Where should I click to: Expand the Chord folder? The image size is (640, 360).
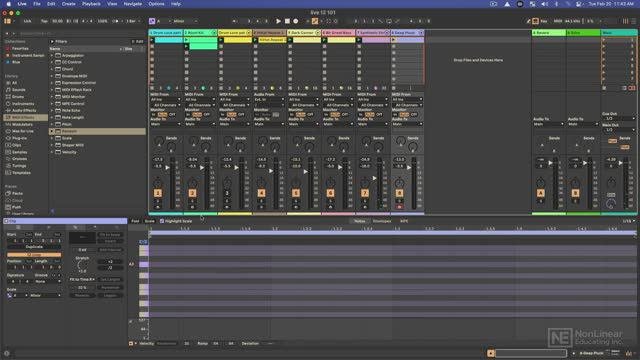[52, 69]
